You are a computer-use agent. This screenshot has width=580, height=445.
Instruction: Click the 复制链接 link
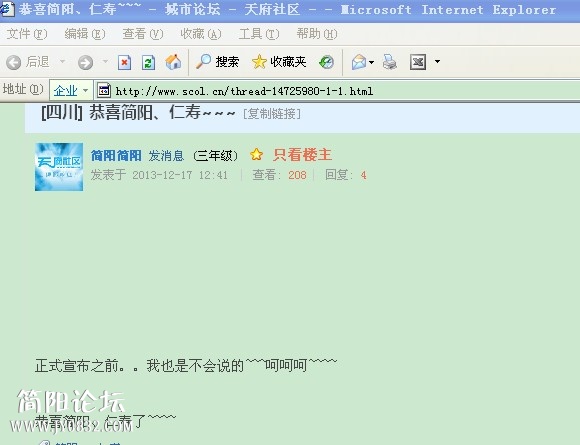tap(272, 114)
